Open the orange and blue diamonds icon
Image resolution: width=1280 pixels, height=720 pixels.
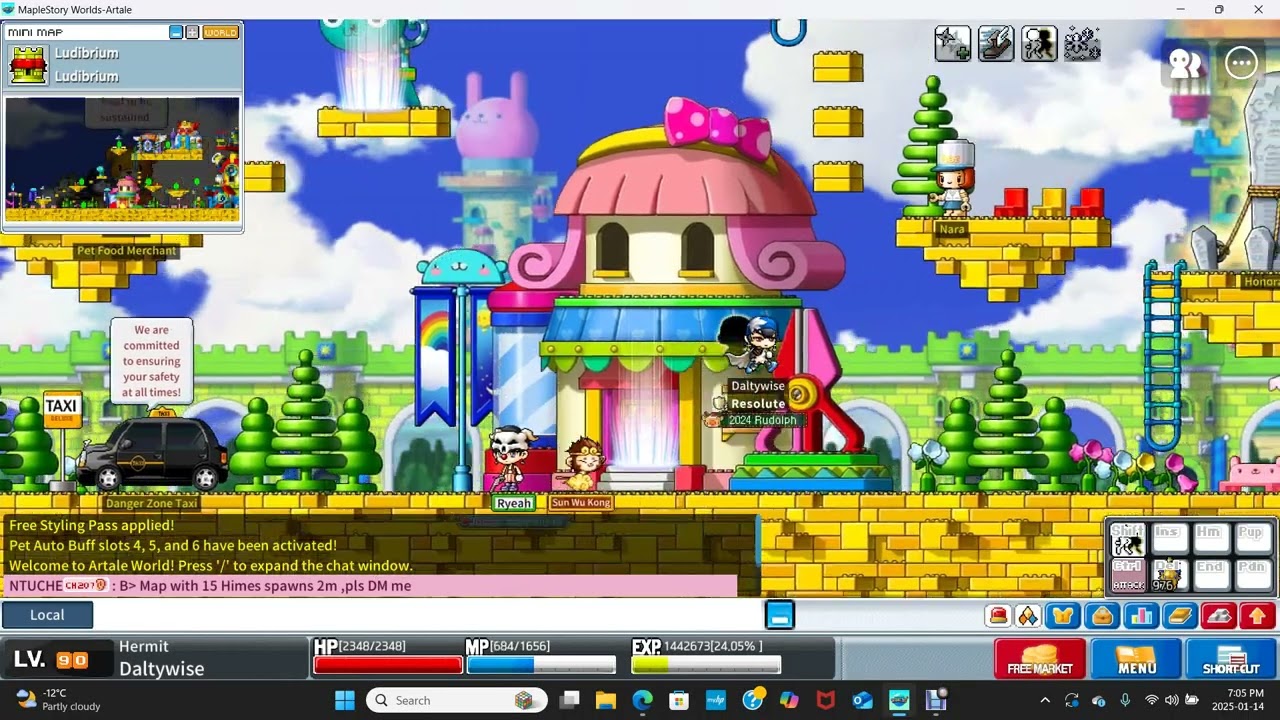coord(1029,616)
